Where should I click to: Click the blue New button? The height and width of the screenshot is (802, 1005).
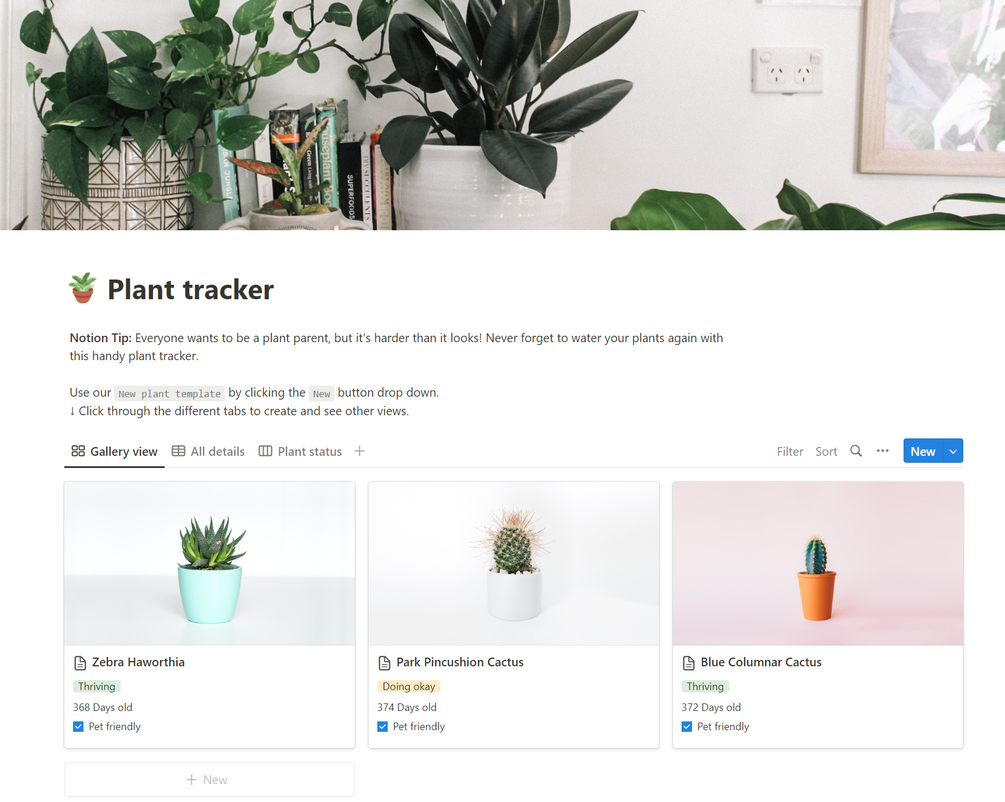923,451
